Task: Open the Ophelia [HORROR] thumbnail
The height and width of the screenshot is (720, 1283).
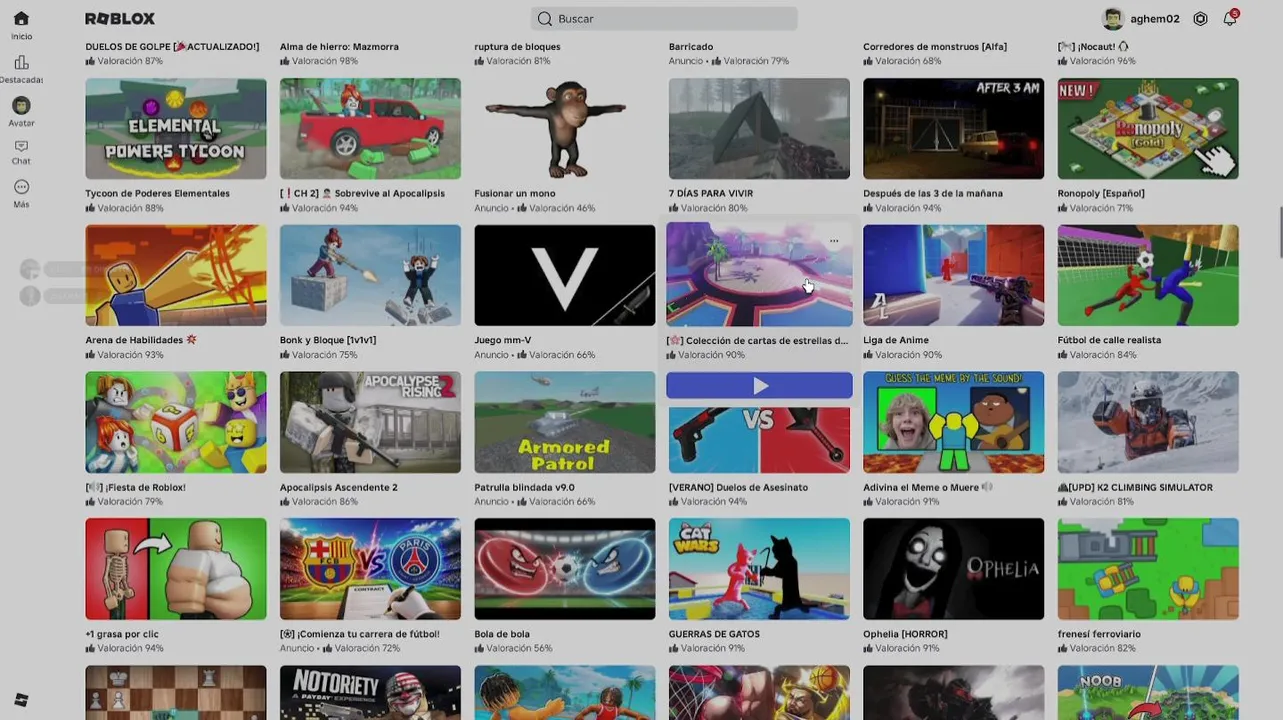Action: coord(954,569)
